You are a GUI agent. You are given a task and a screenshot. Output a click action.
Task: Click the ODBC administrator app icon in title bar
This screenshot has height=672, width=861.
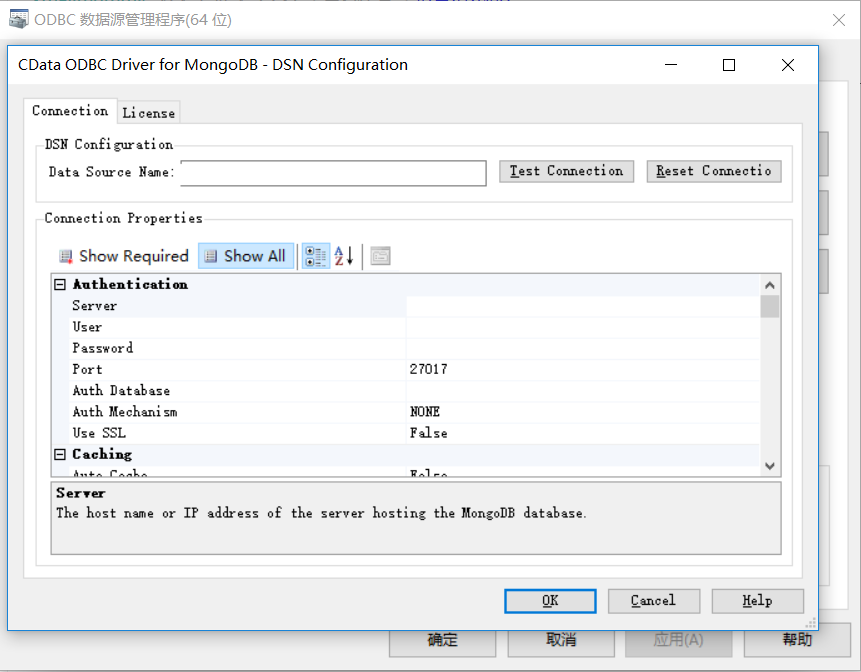click(19, 19)
